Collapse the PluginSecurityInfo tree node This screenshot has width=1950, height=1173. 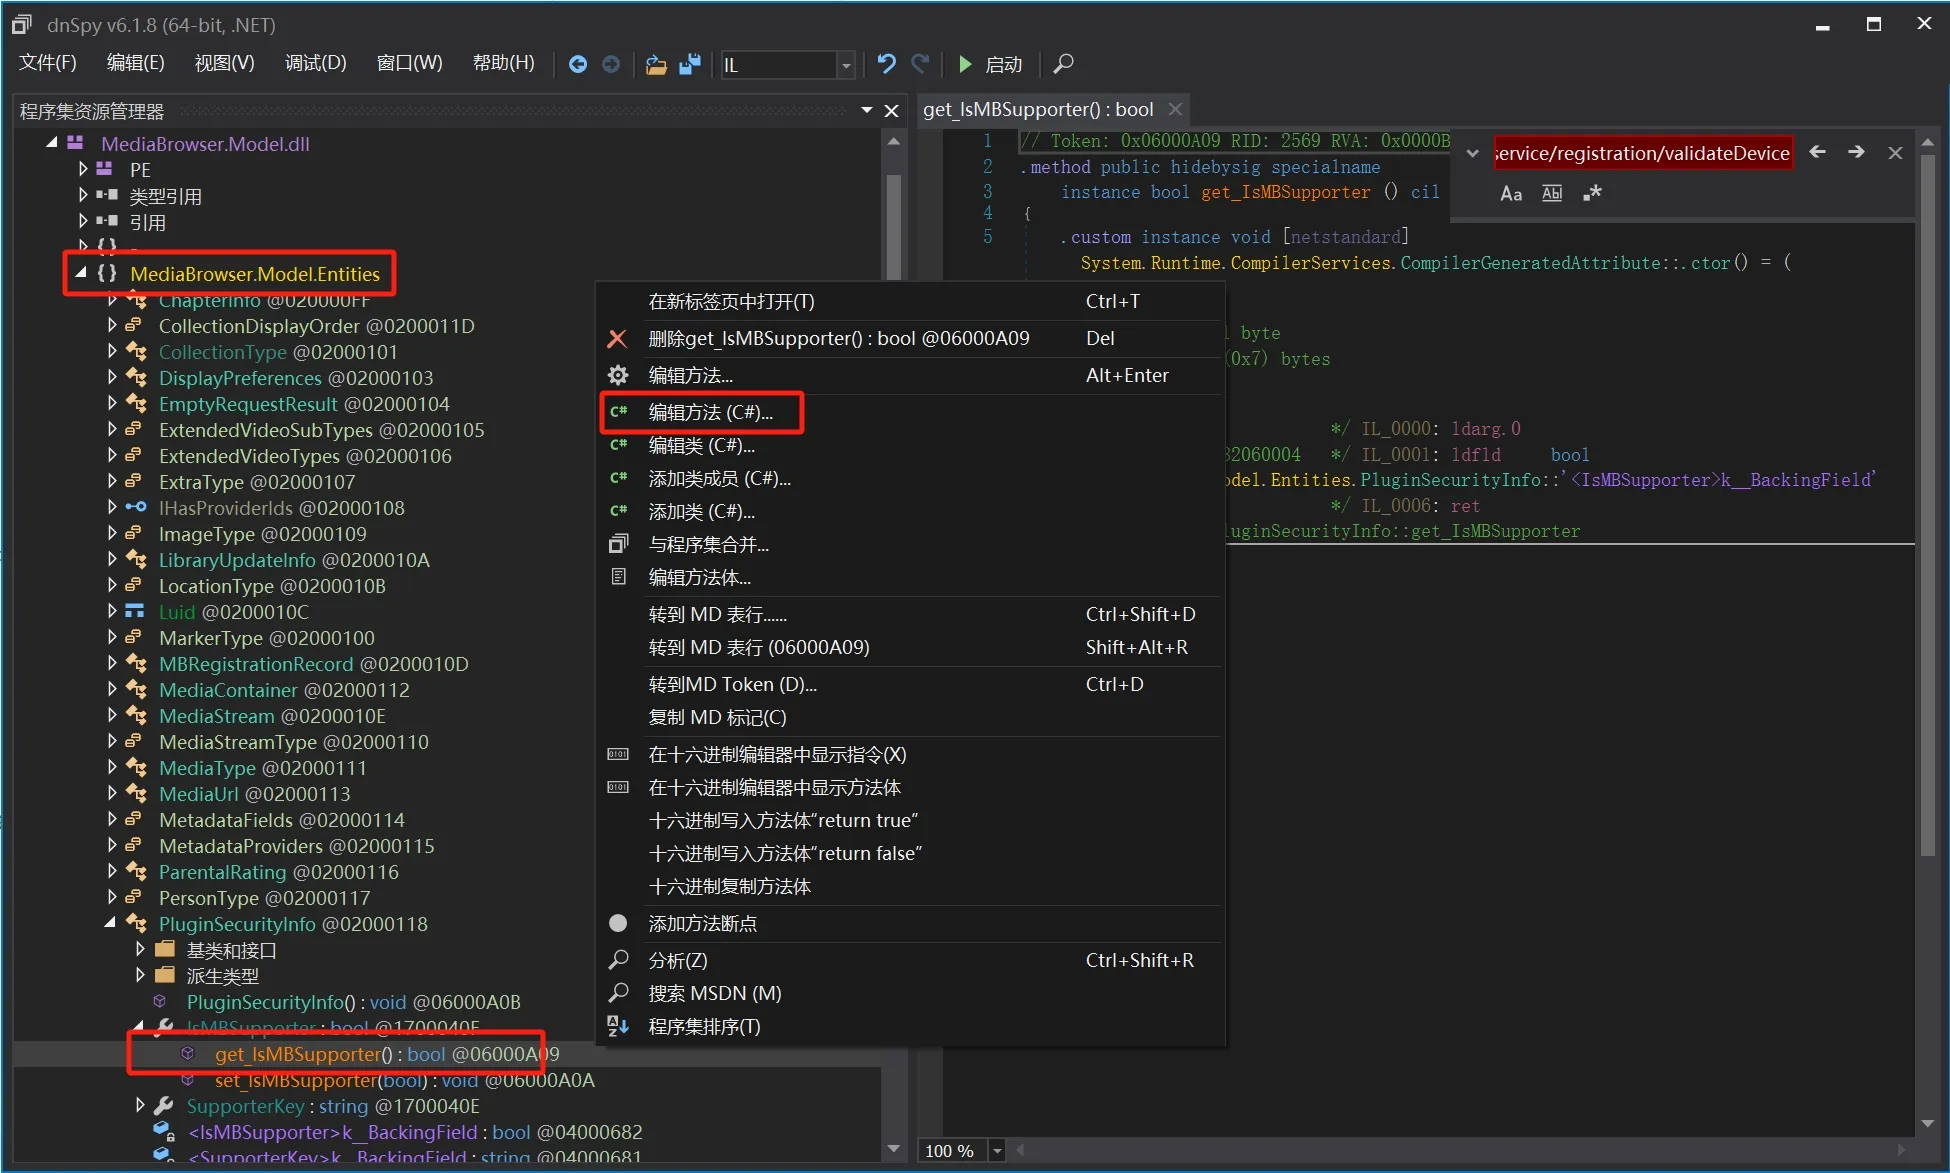pyautogui.click(x=110, y=923)
